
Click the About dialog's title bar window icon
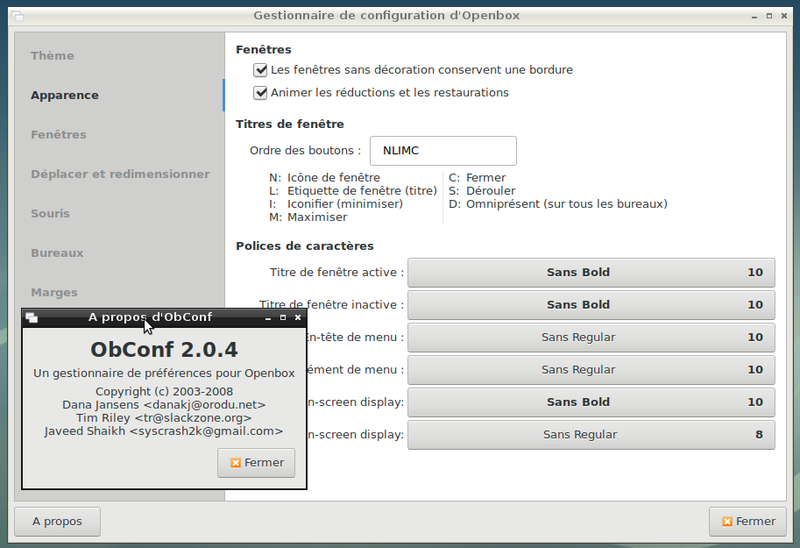tap(32, 317)
